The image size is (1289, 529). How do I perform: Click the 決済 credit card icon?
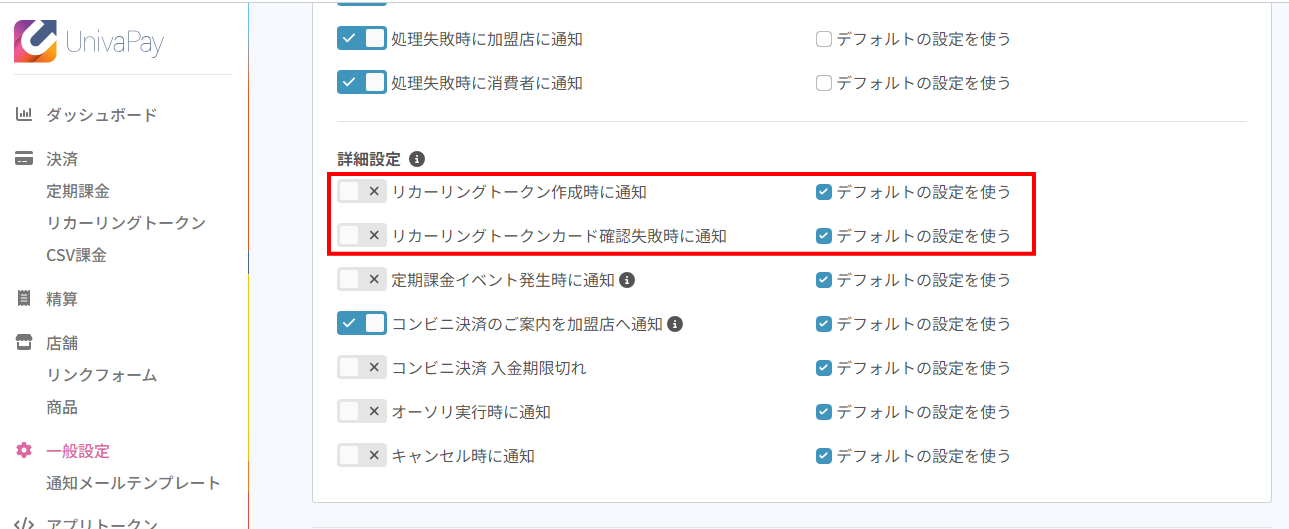click(24, 159)
